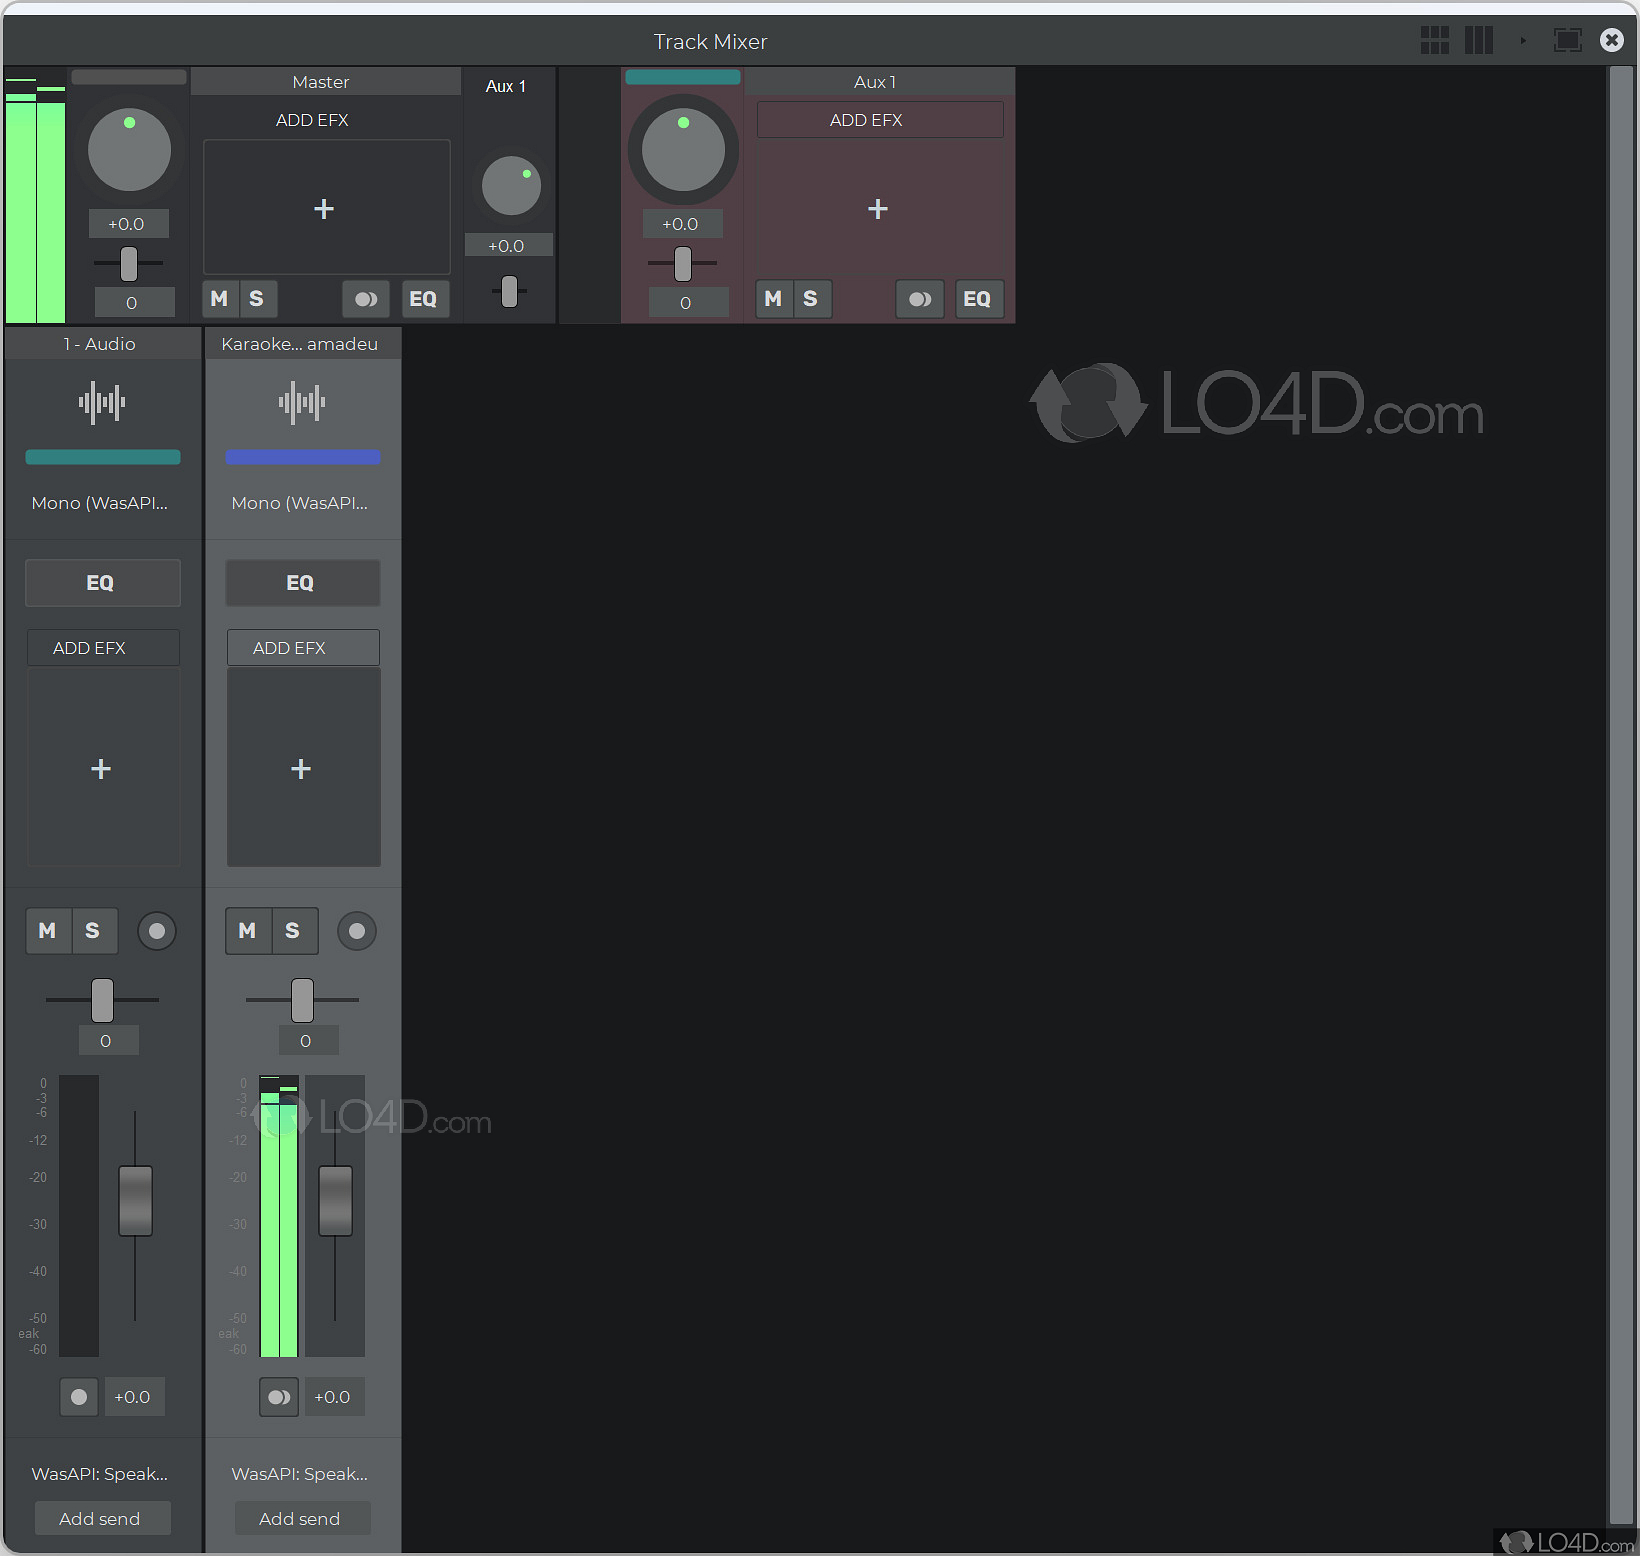Adjust Master pan slider handle
This screenshot has height=1556, width=1640.
coord(129,264)
